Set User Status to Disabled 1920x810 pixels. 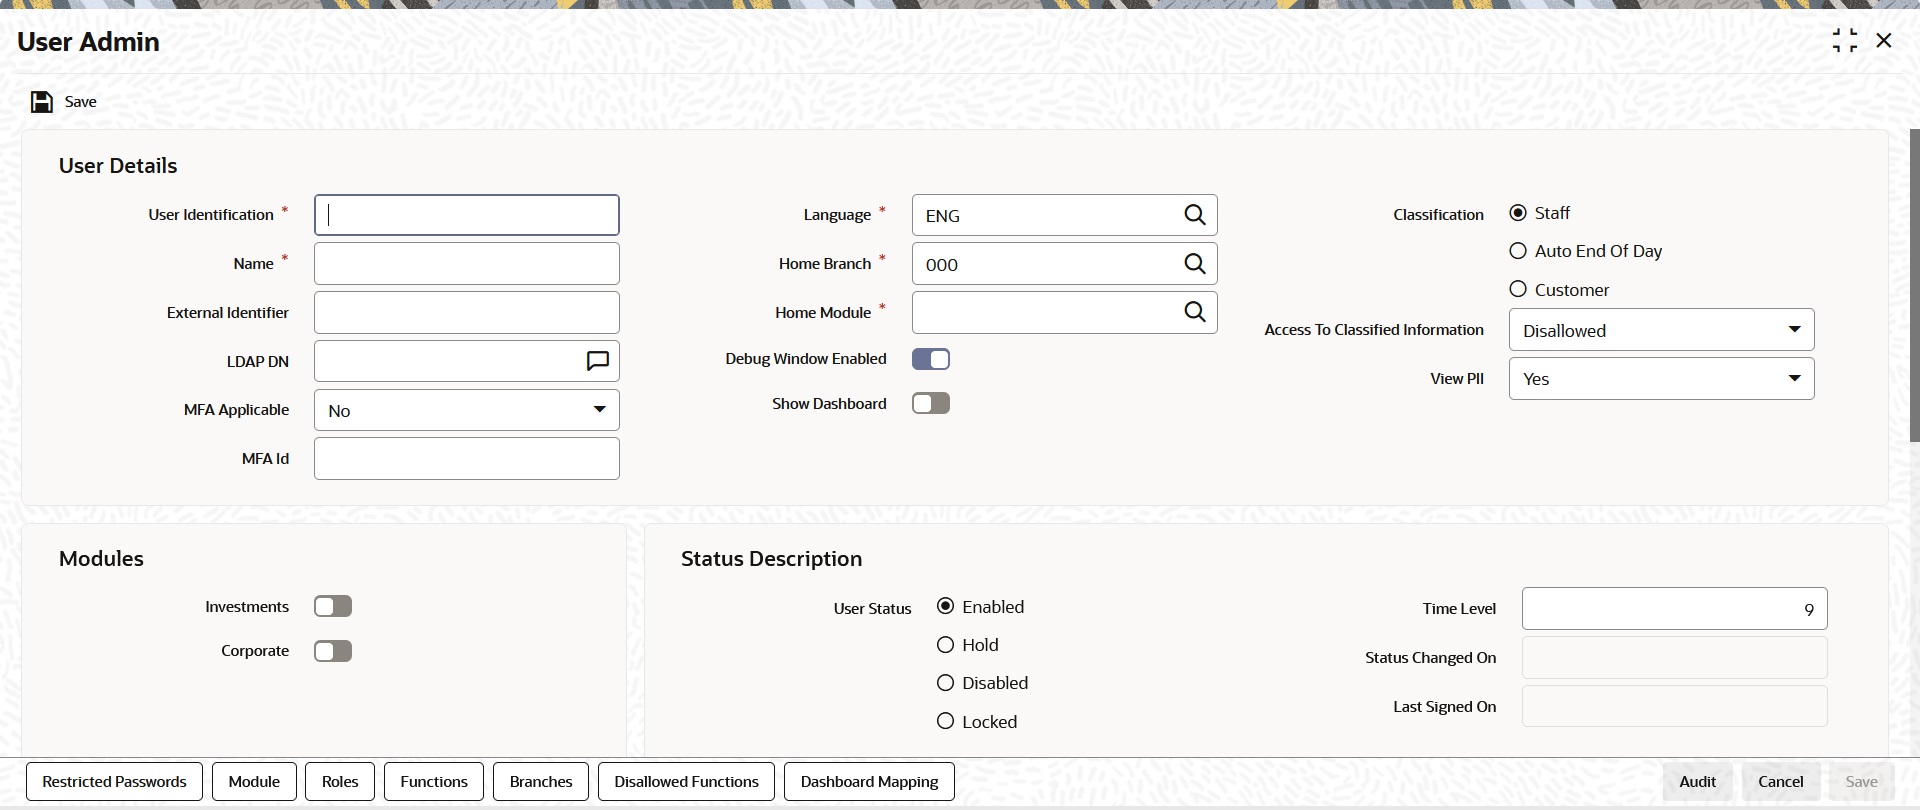pyautogui.click(x=945, y=683)
